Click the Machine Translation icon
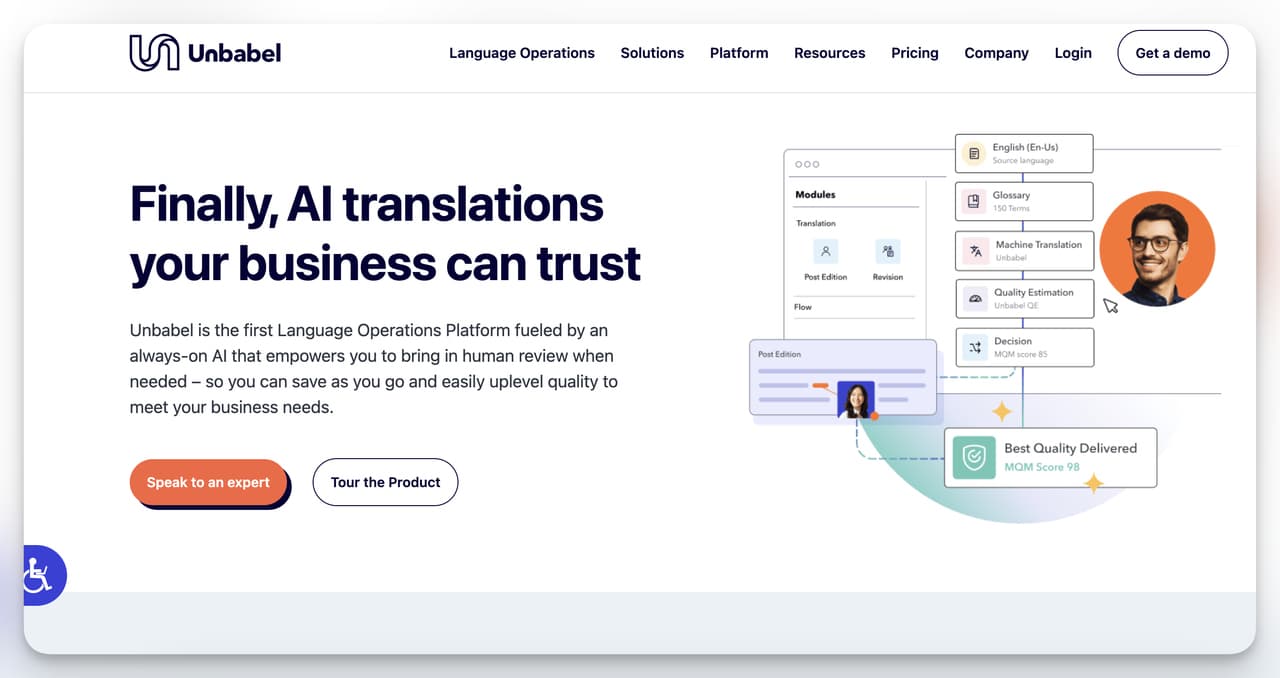Screen dimensions: 1280x678 click(974, 250)
